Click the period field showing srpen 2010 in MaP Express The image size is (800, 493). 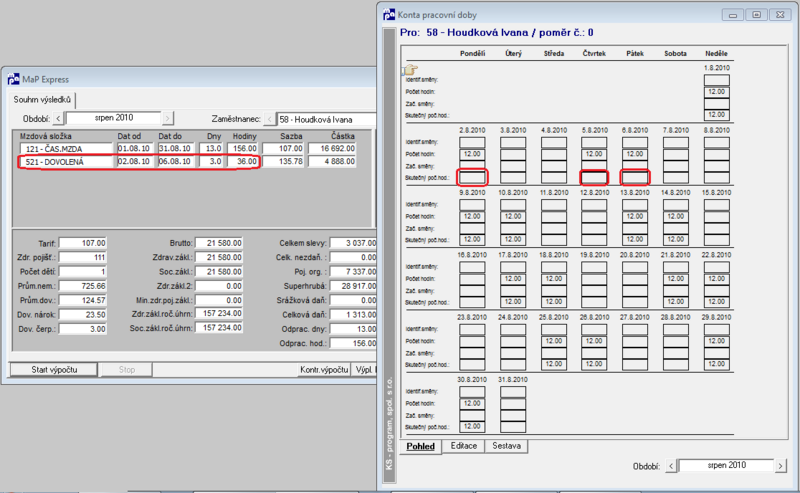click(113, 118)
